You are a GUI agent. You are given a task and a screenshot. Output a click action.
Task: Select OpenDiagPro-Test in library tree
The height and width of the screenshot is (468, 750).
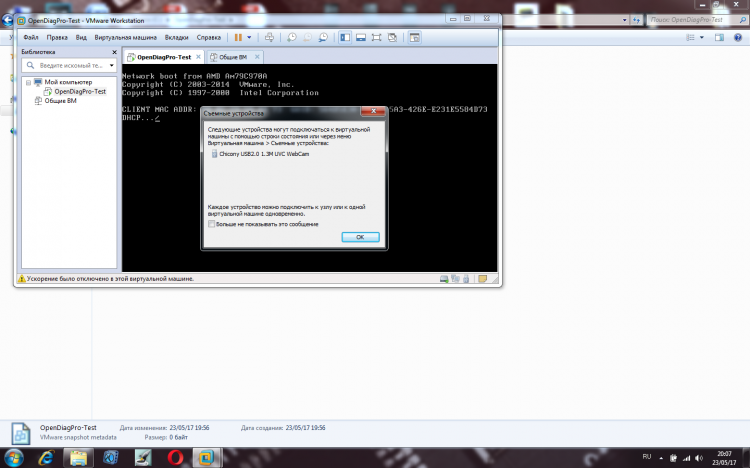[x=79, y=91]
